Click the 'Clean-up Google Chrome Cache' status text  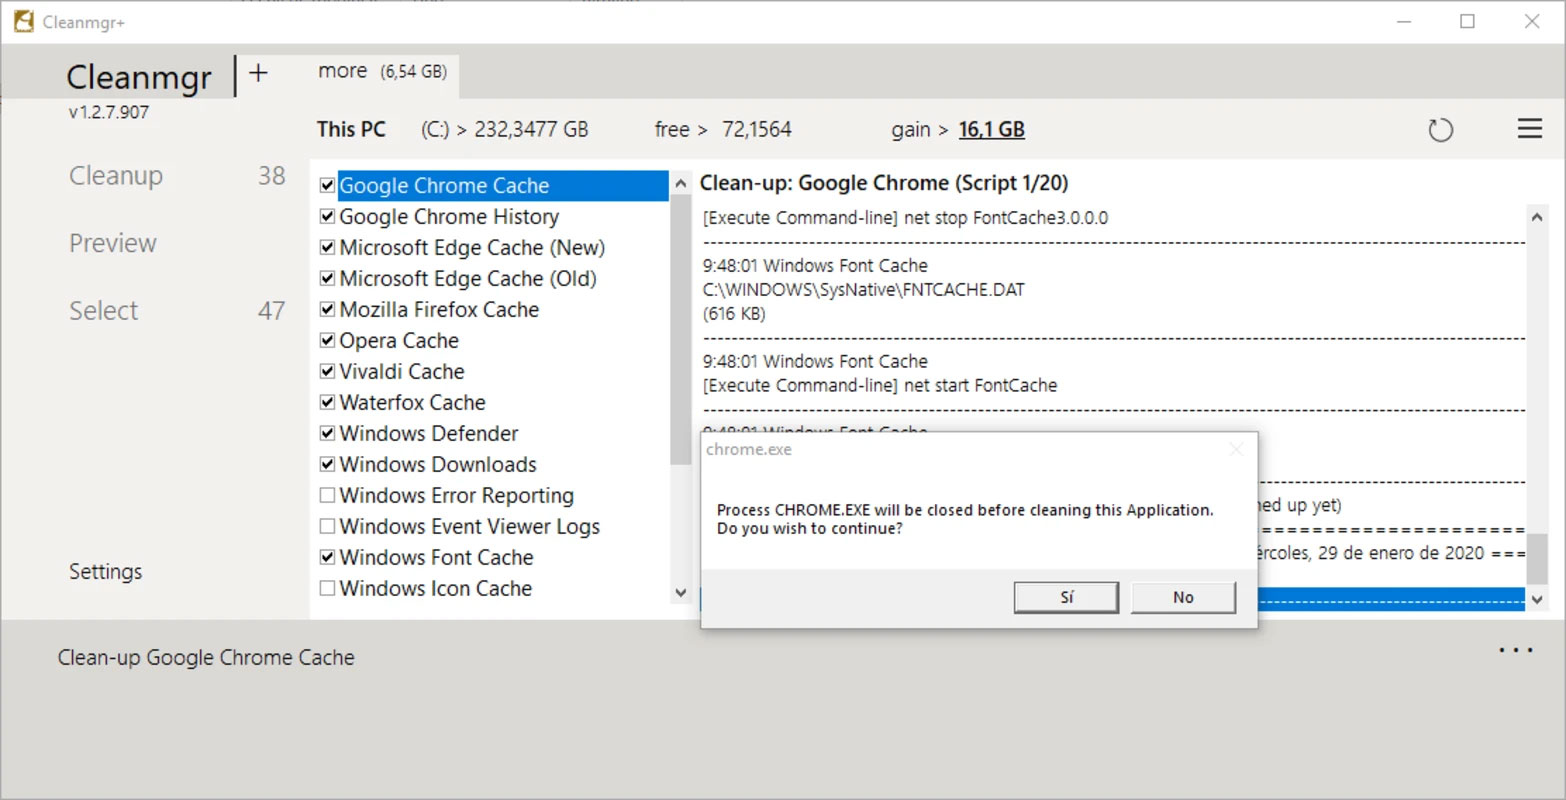coord(206,658)
